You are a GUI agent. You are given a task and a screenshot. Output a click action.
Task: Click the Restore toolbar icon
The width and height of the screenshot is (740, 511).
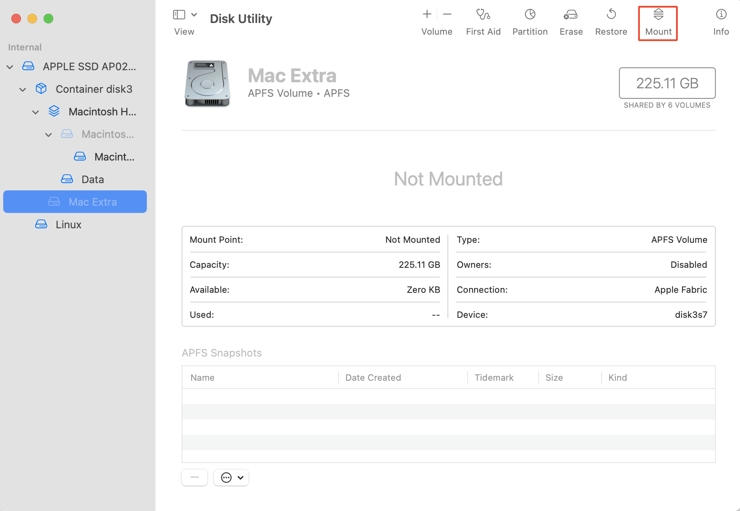click(x=611, y=15)
